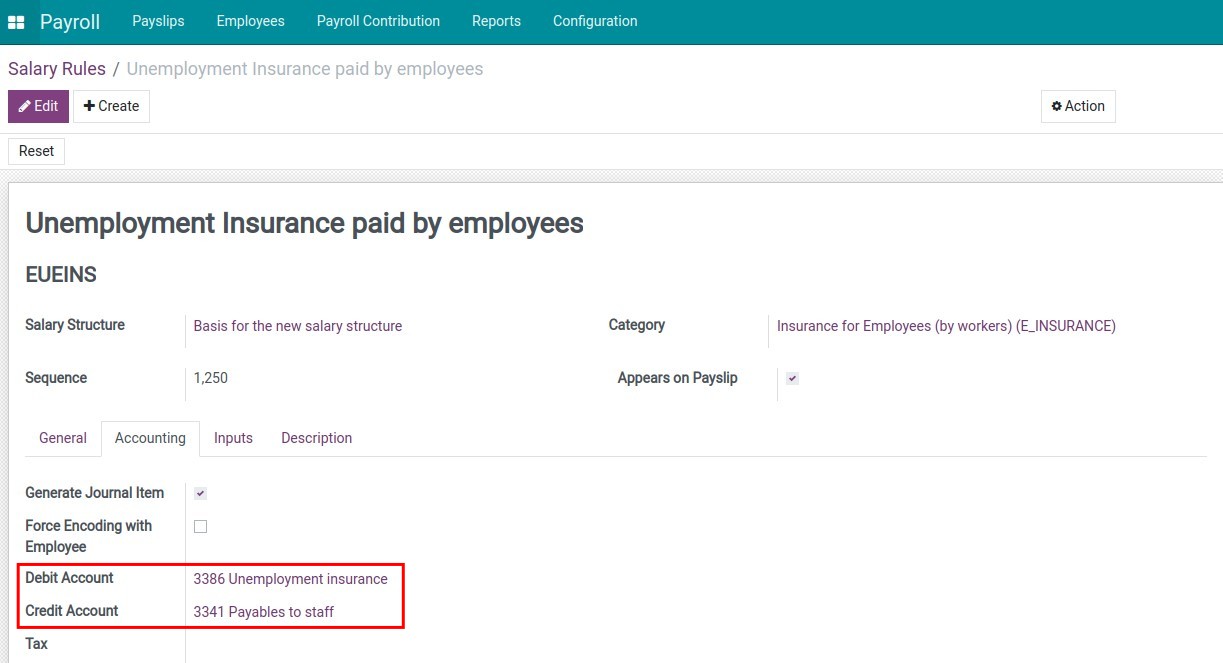The image size is (1223, 663).
Task: Select the Accounting tab
Action: click(x=150, y=438)
